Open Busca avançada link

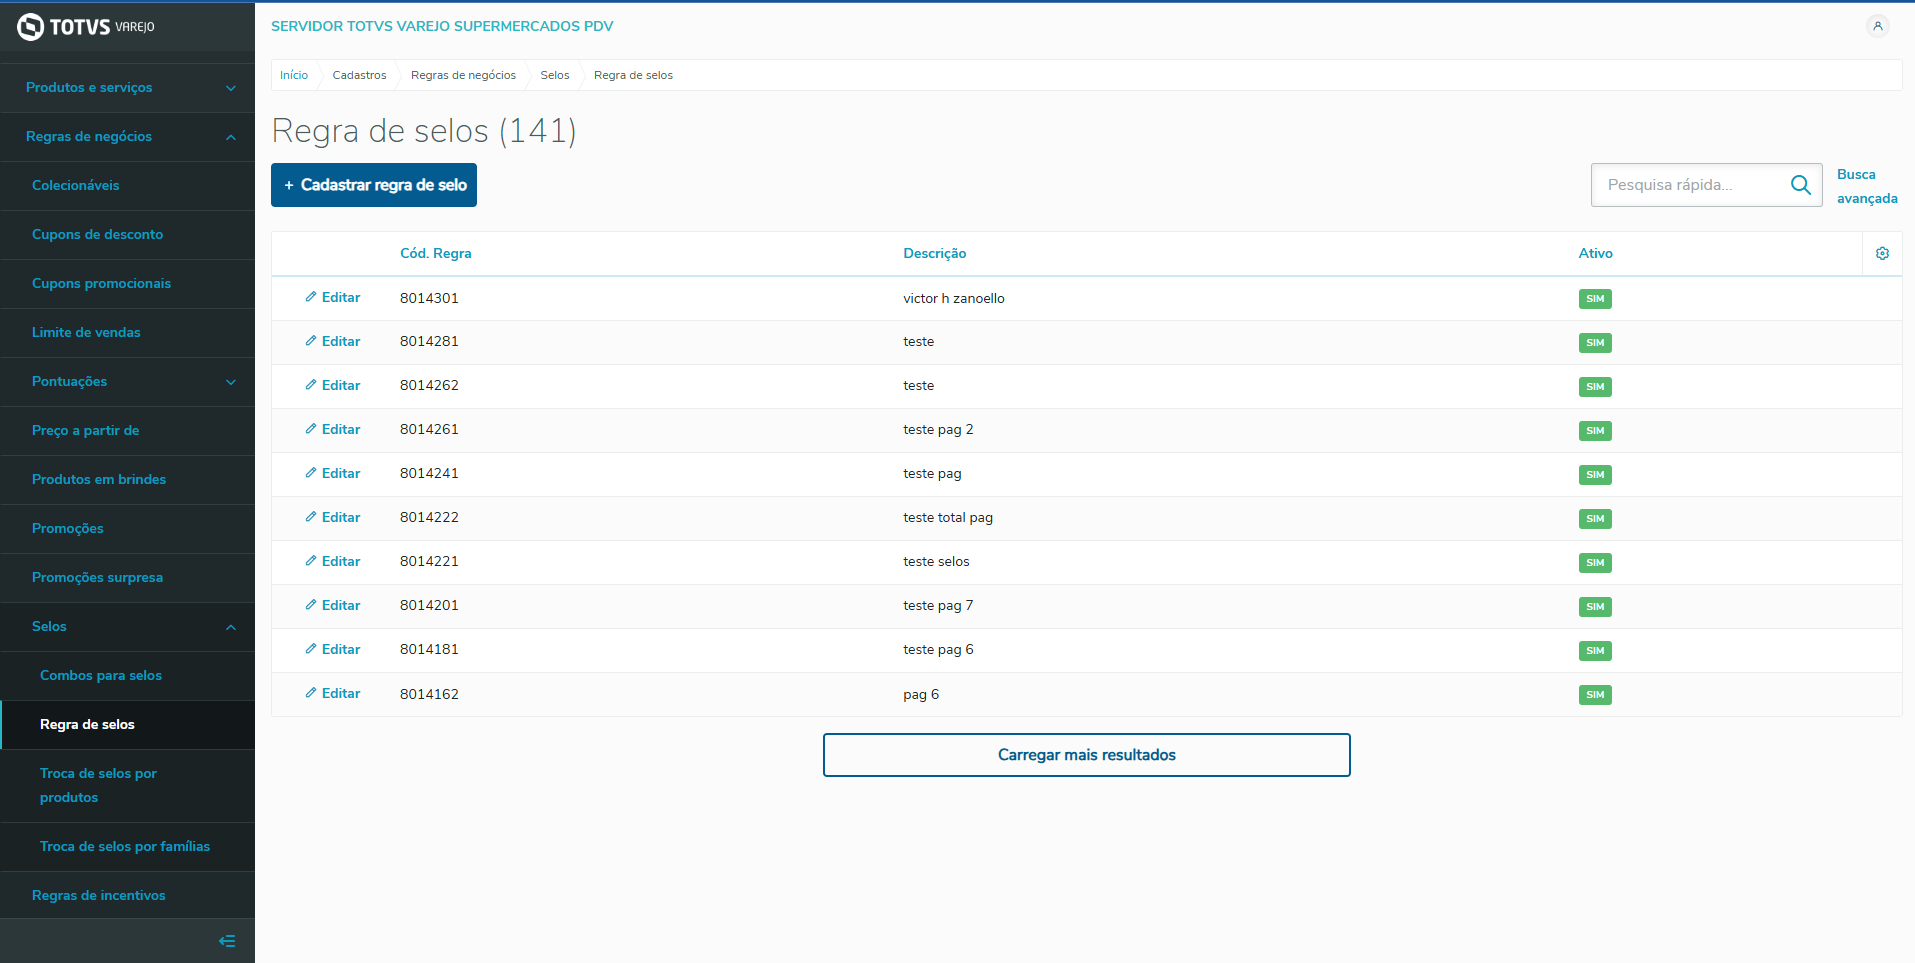coord(1866,186)
